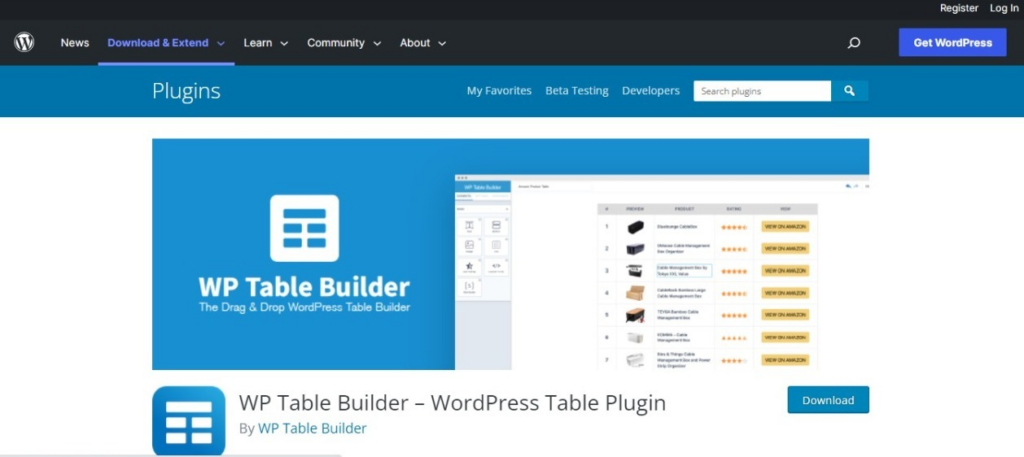Image resolution: width=1024 pixels, height=457 pixels.
Task: Click the Log In link
Action: pos(1004,8)
